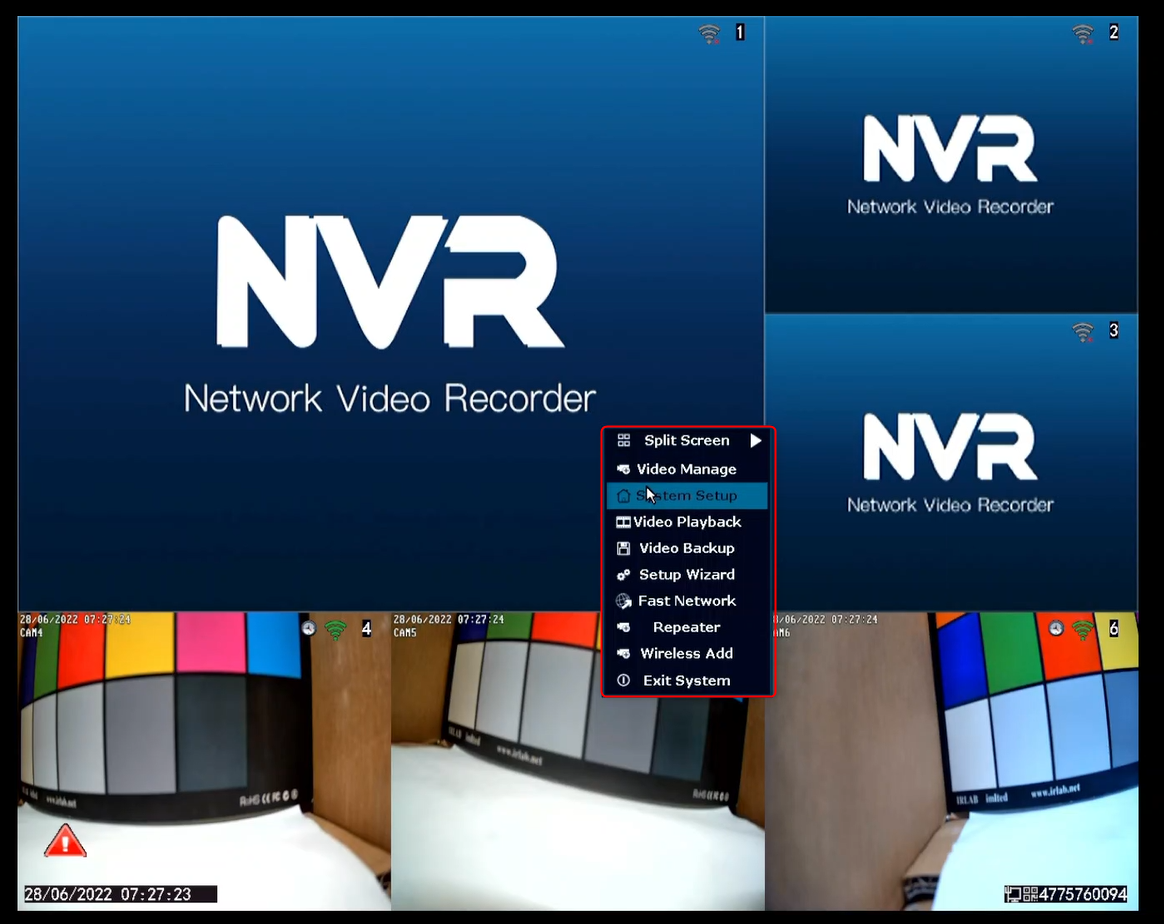Choose Wireless Add menu entry
Screen dimensions: 1164x924
[687, 653]
